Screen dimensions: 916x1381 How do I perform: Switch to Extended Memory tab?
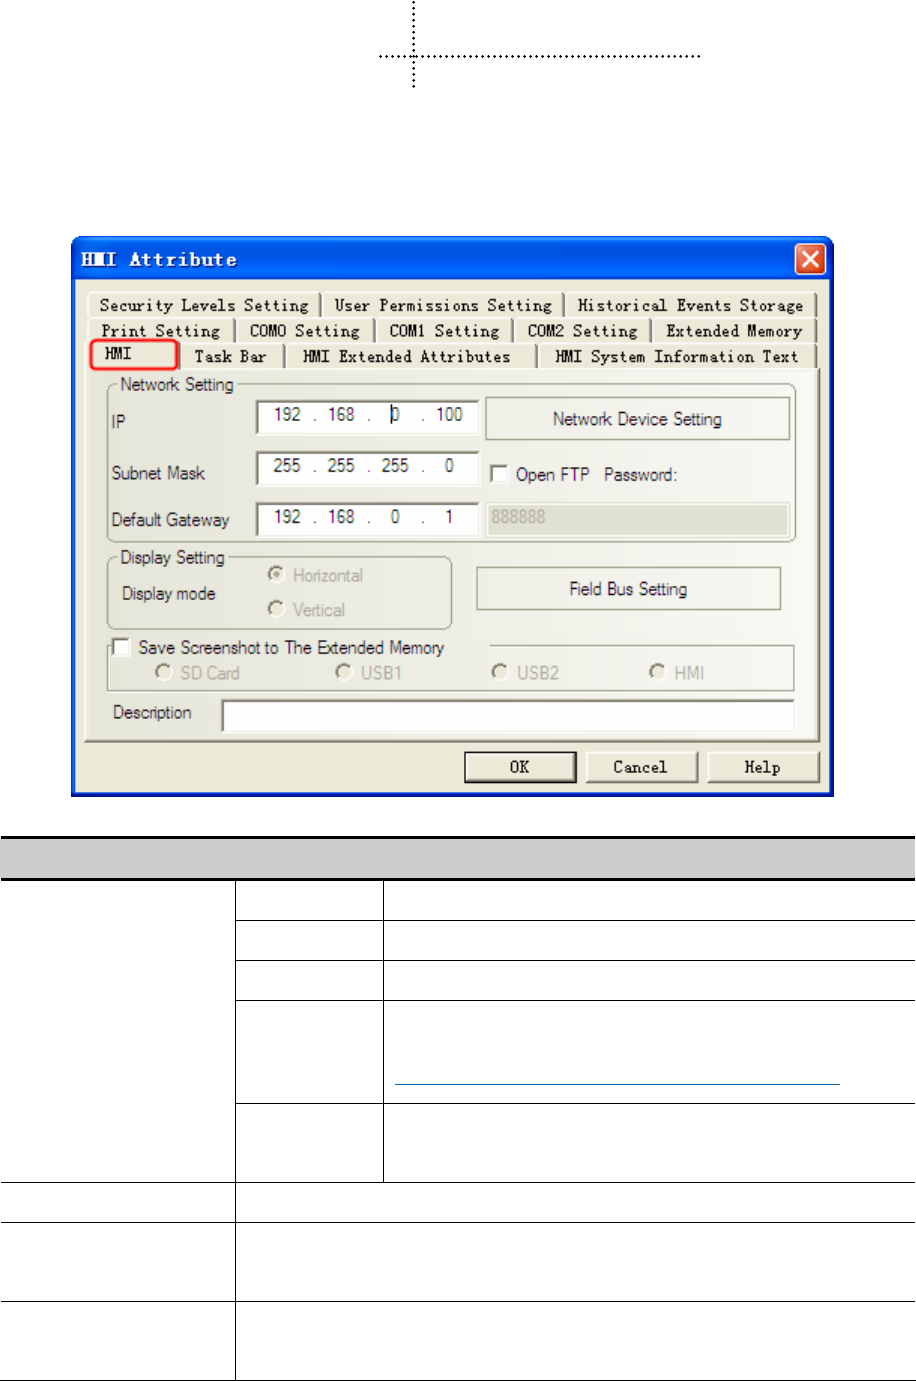click(734, 331)
